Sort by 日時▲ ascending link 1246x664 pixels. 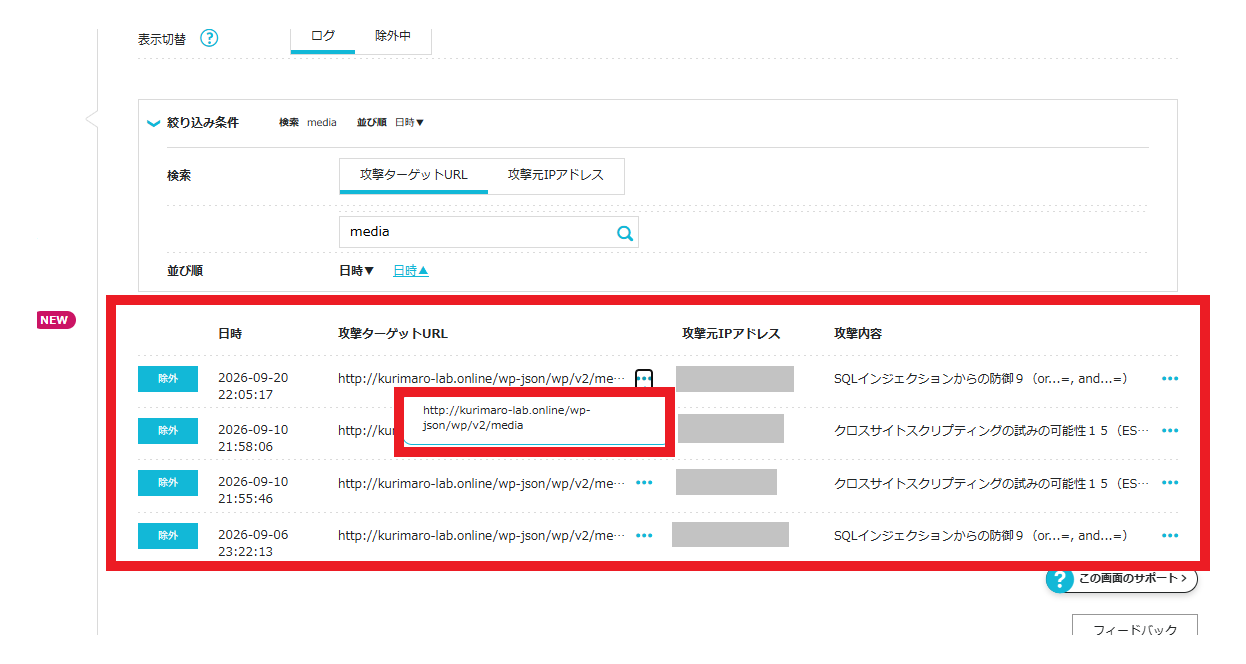(411, 271)
